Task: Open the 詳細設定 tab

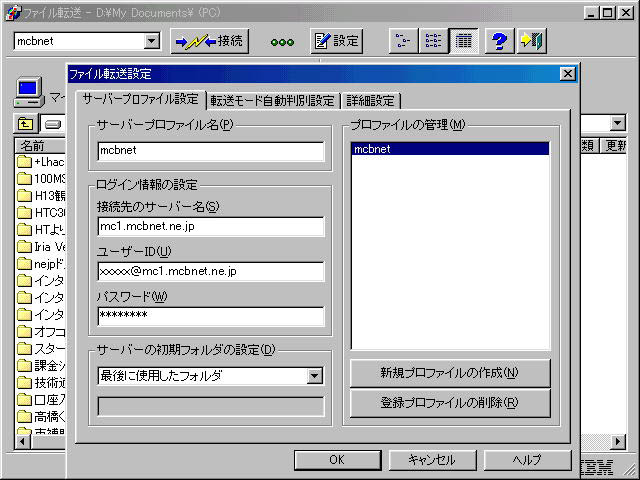Action: click(370, 100)
